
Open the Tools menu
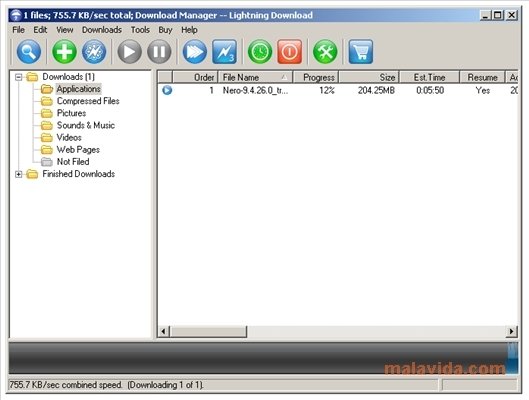point(140,30)
